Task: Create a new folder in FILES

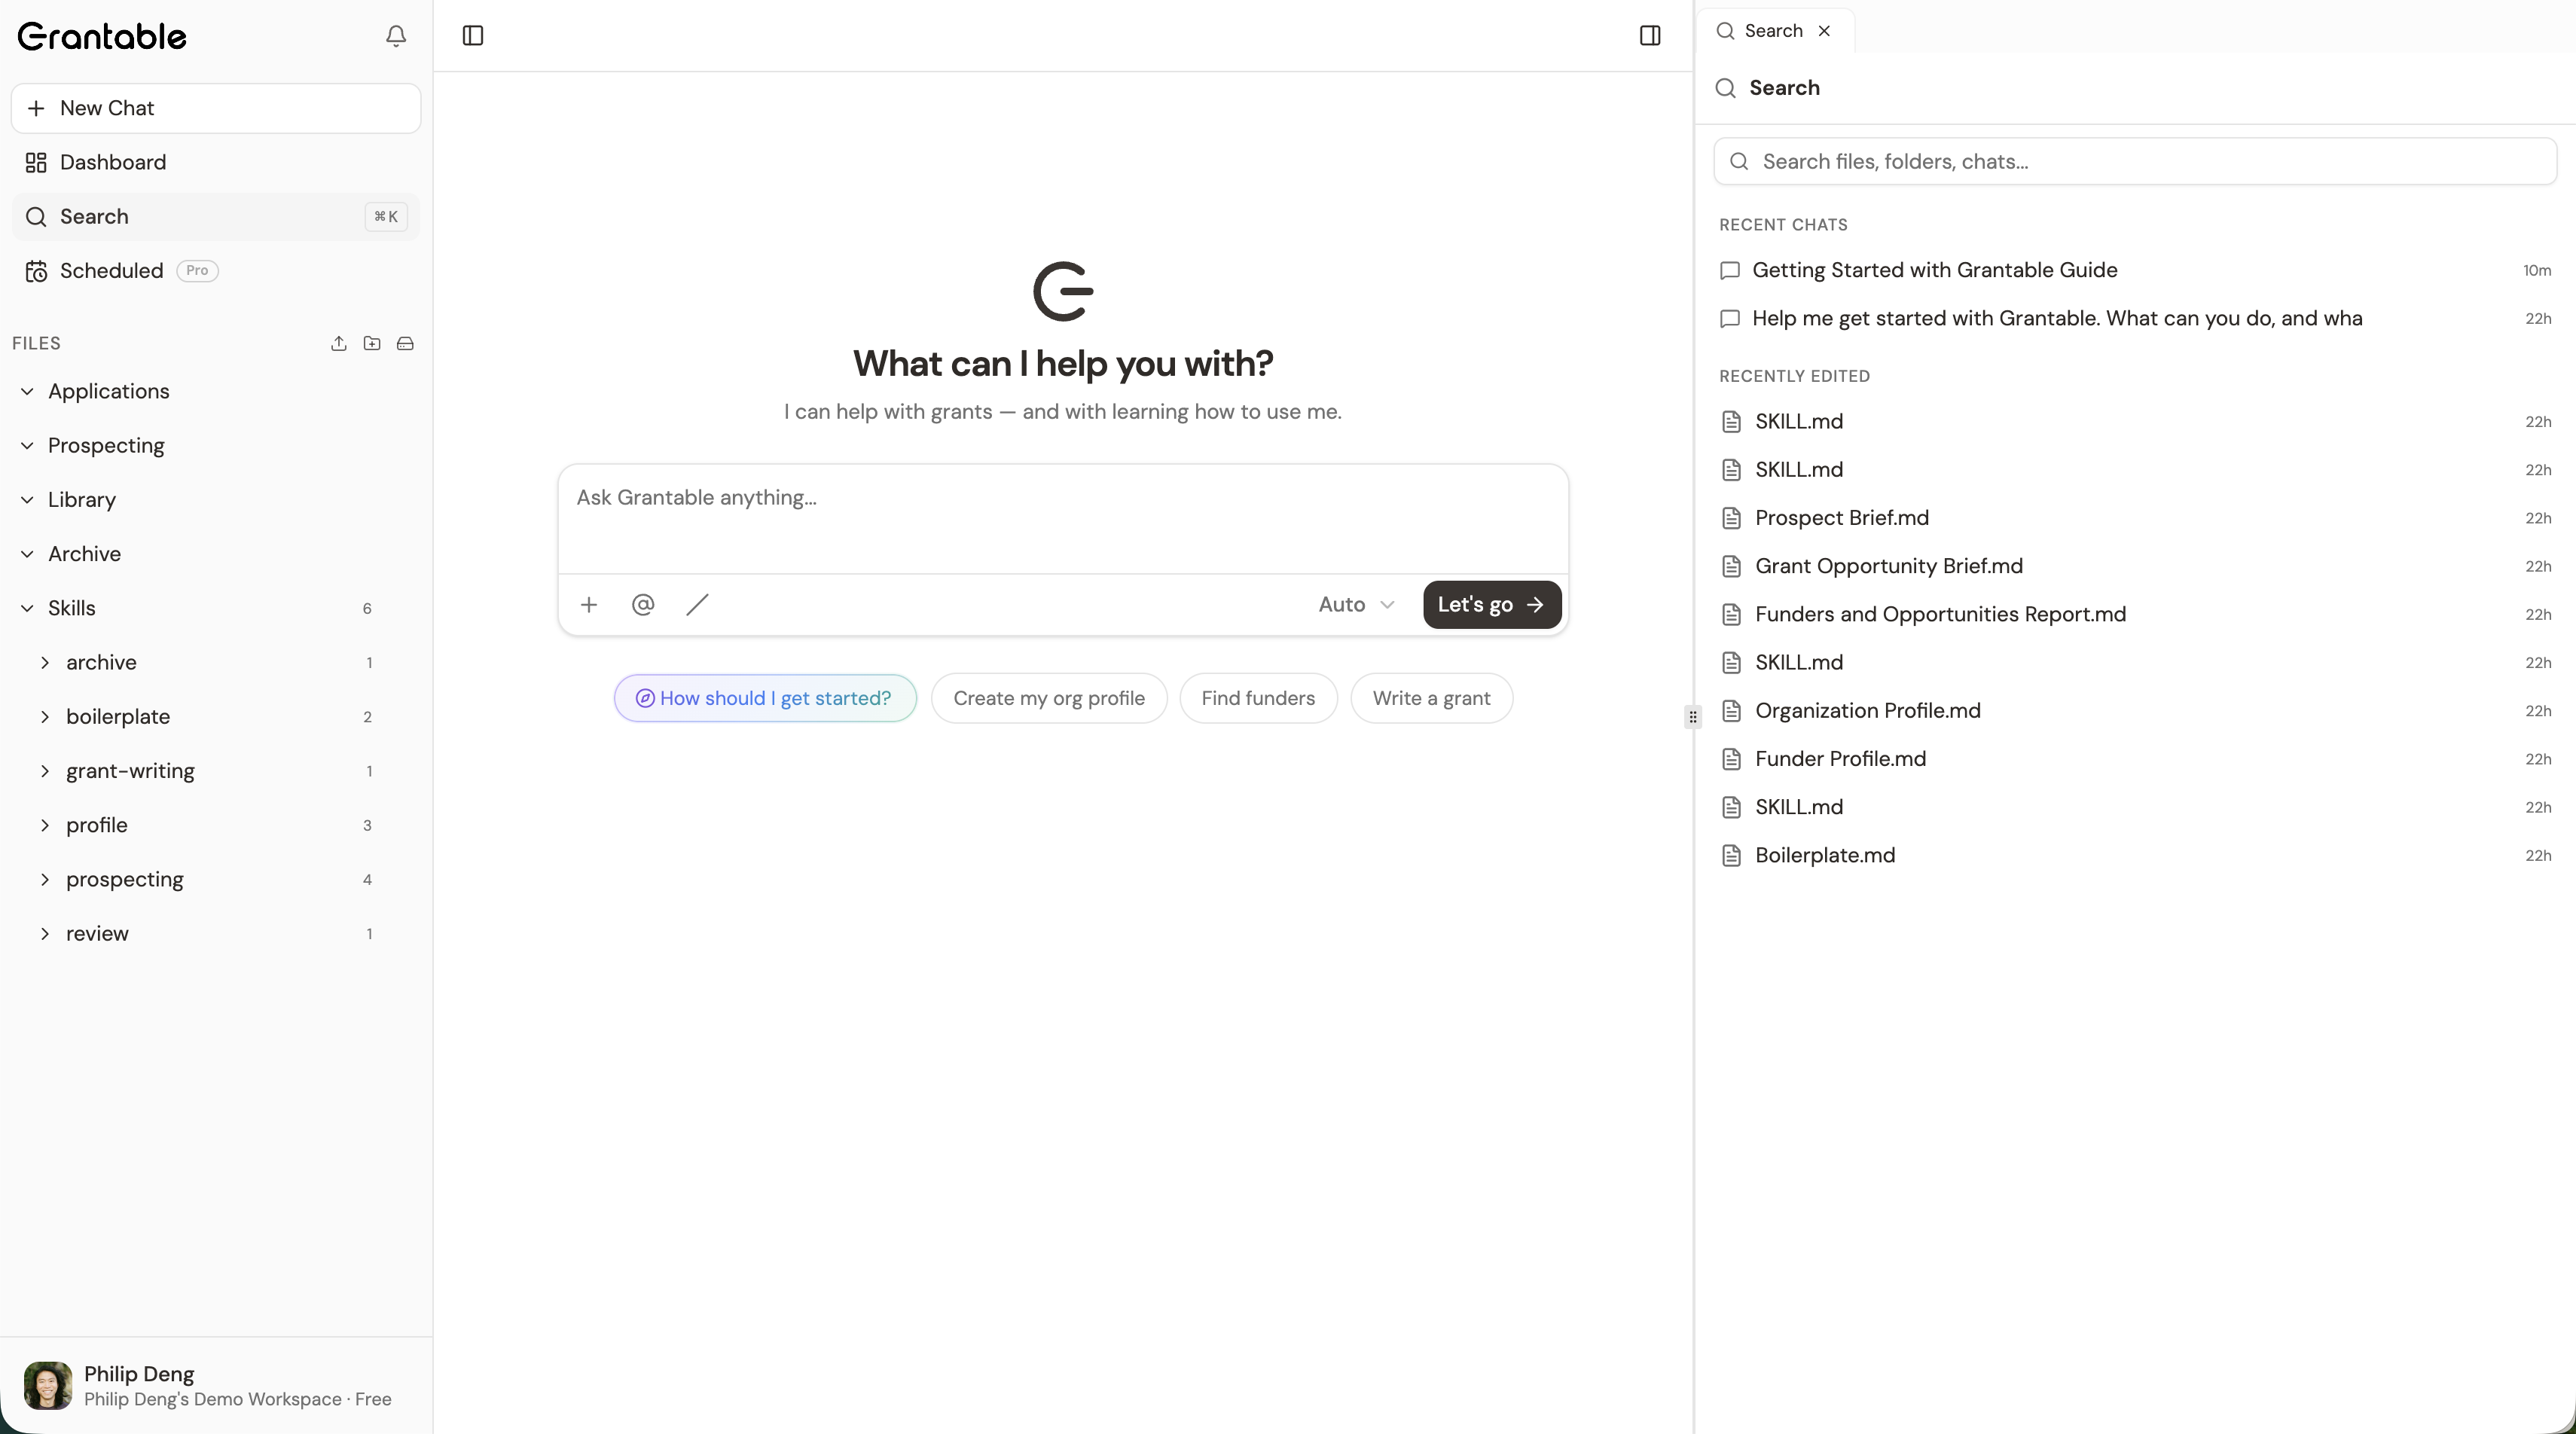Action: click(372, 343)
